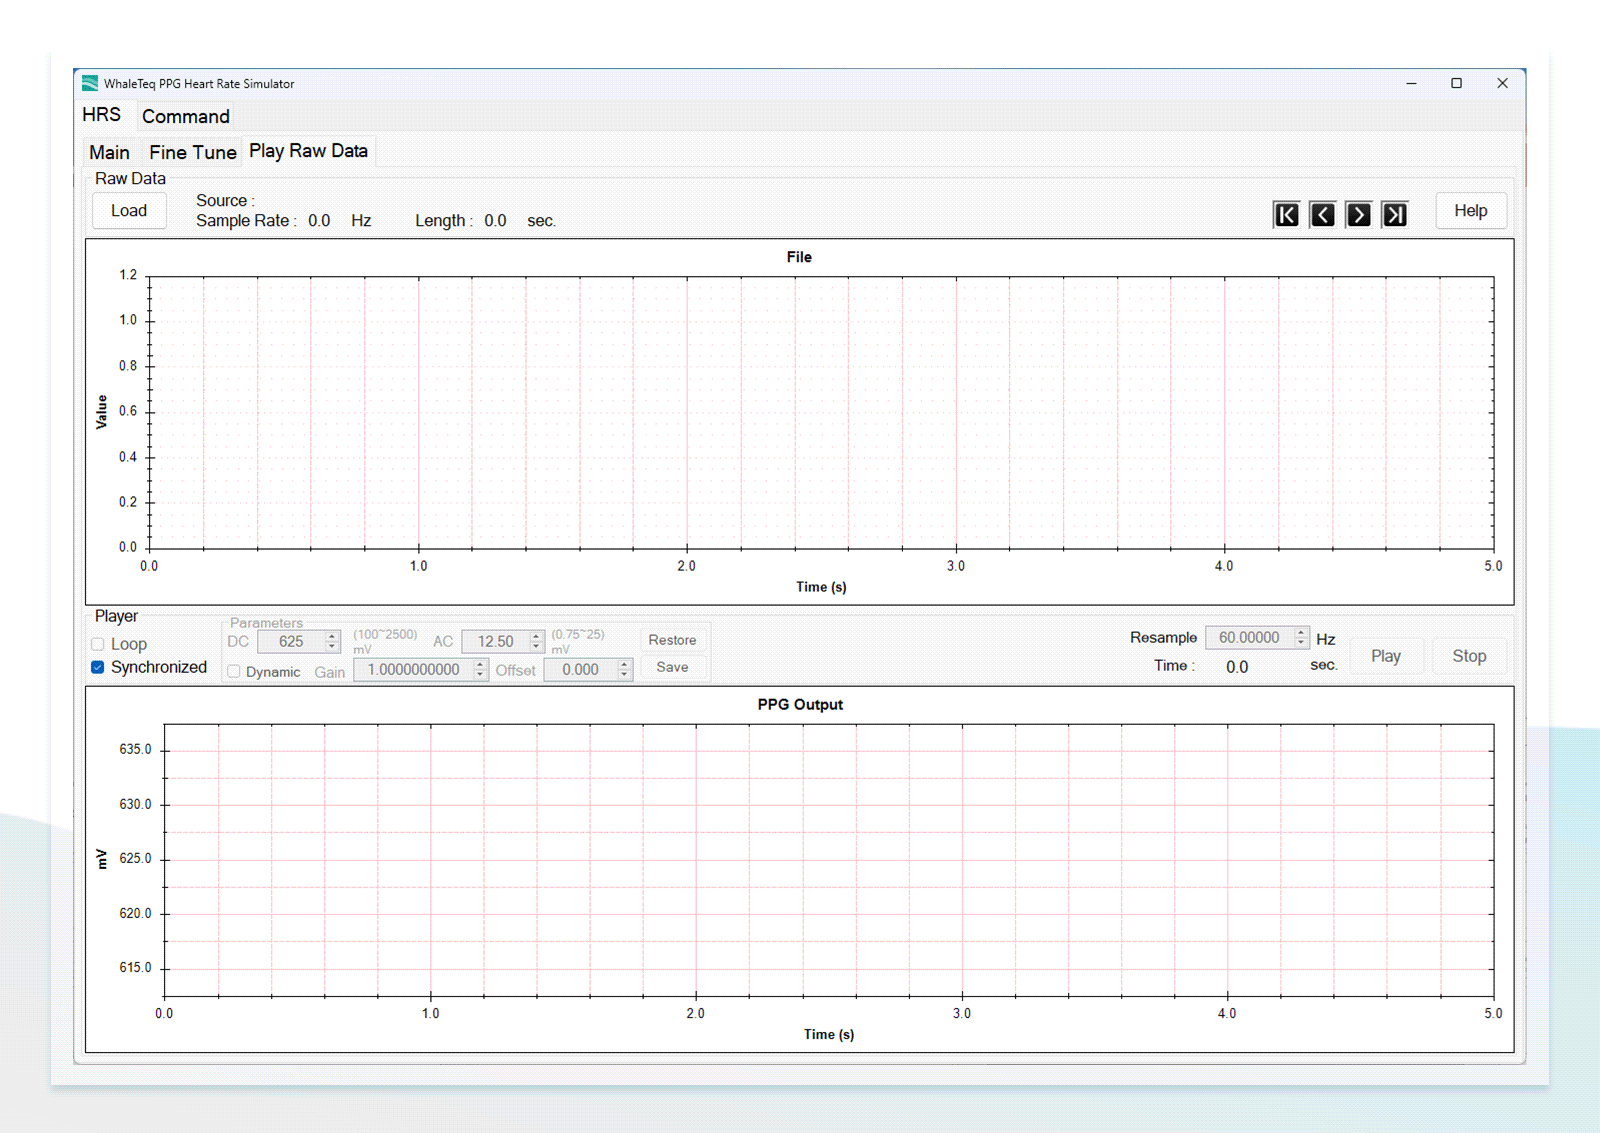The image size is (1600, 1133).
Task: Switch to the Main tab
Action: 109,152
